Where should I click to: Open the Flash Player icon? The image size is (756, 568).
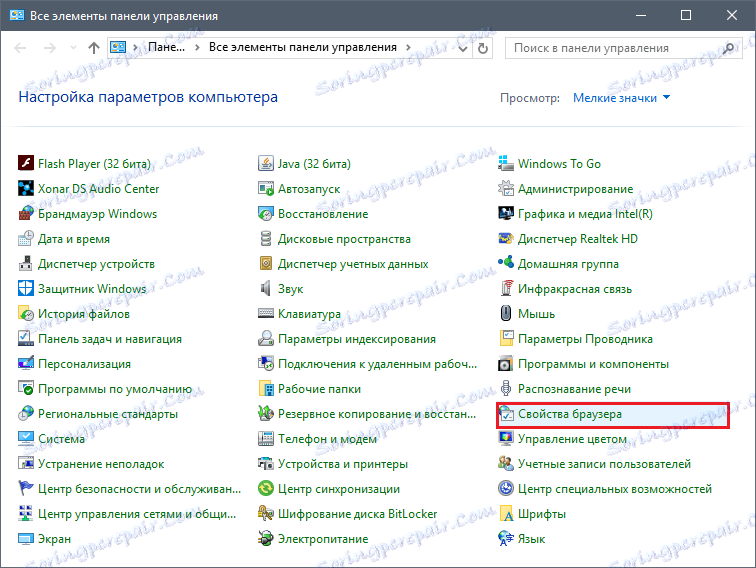click(x=26, y=163)
